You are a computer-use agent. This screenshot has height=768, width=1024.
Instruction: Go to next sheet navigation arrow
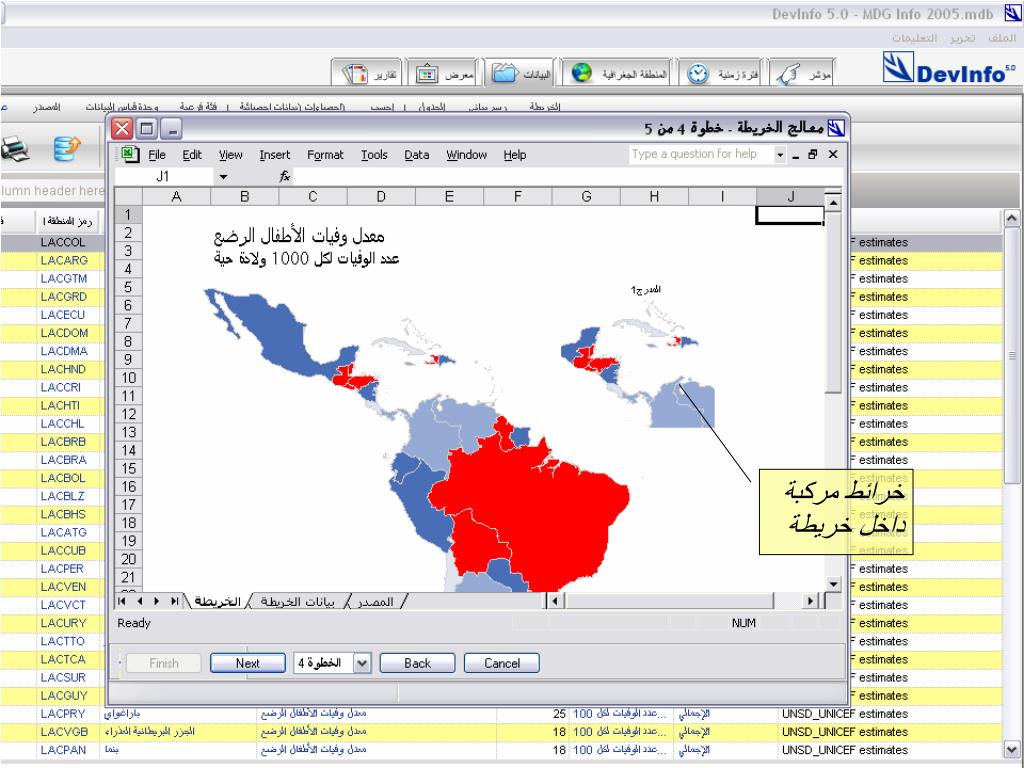156,601
